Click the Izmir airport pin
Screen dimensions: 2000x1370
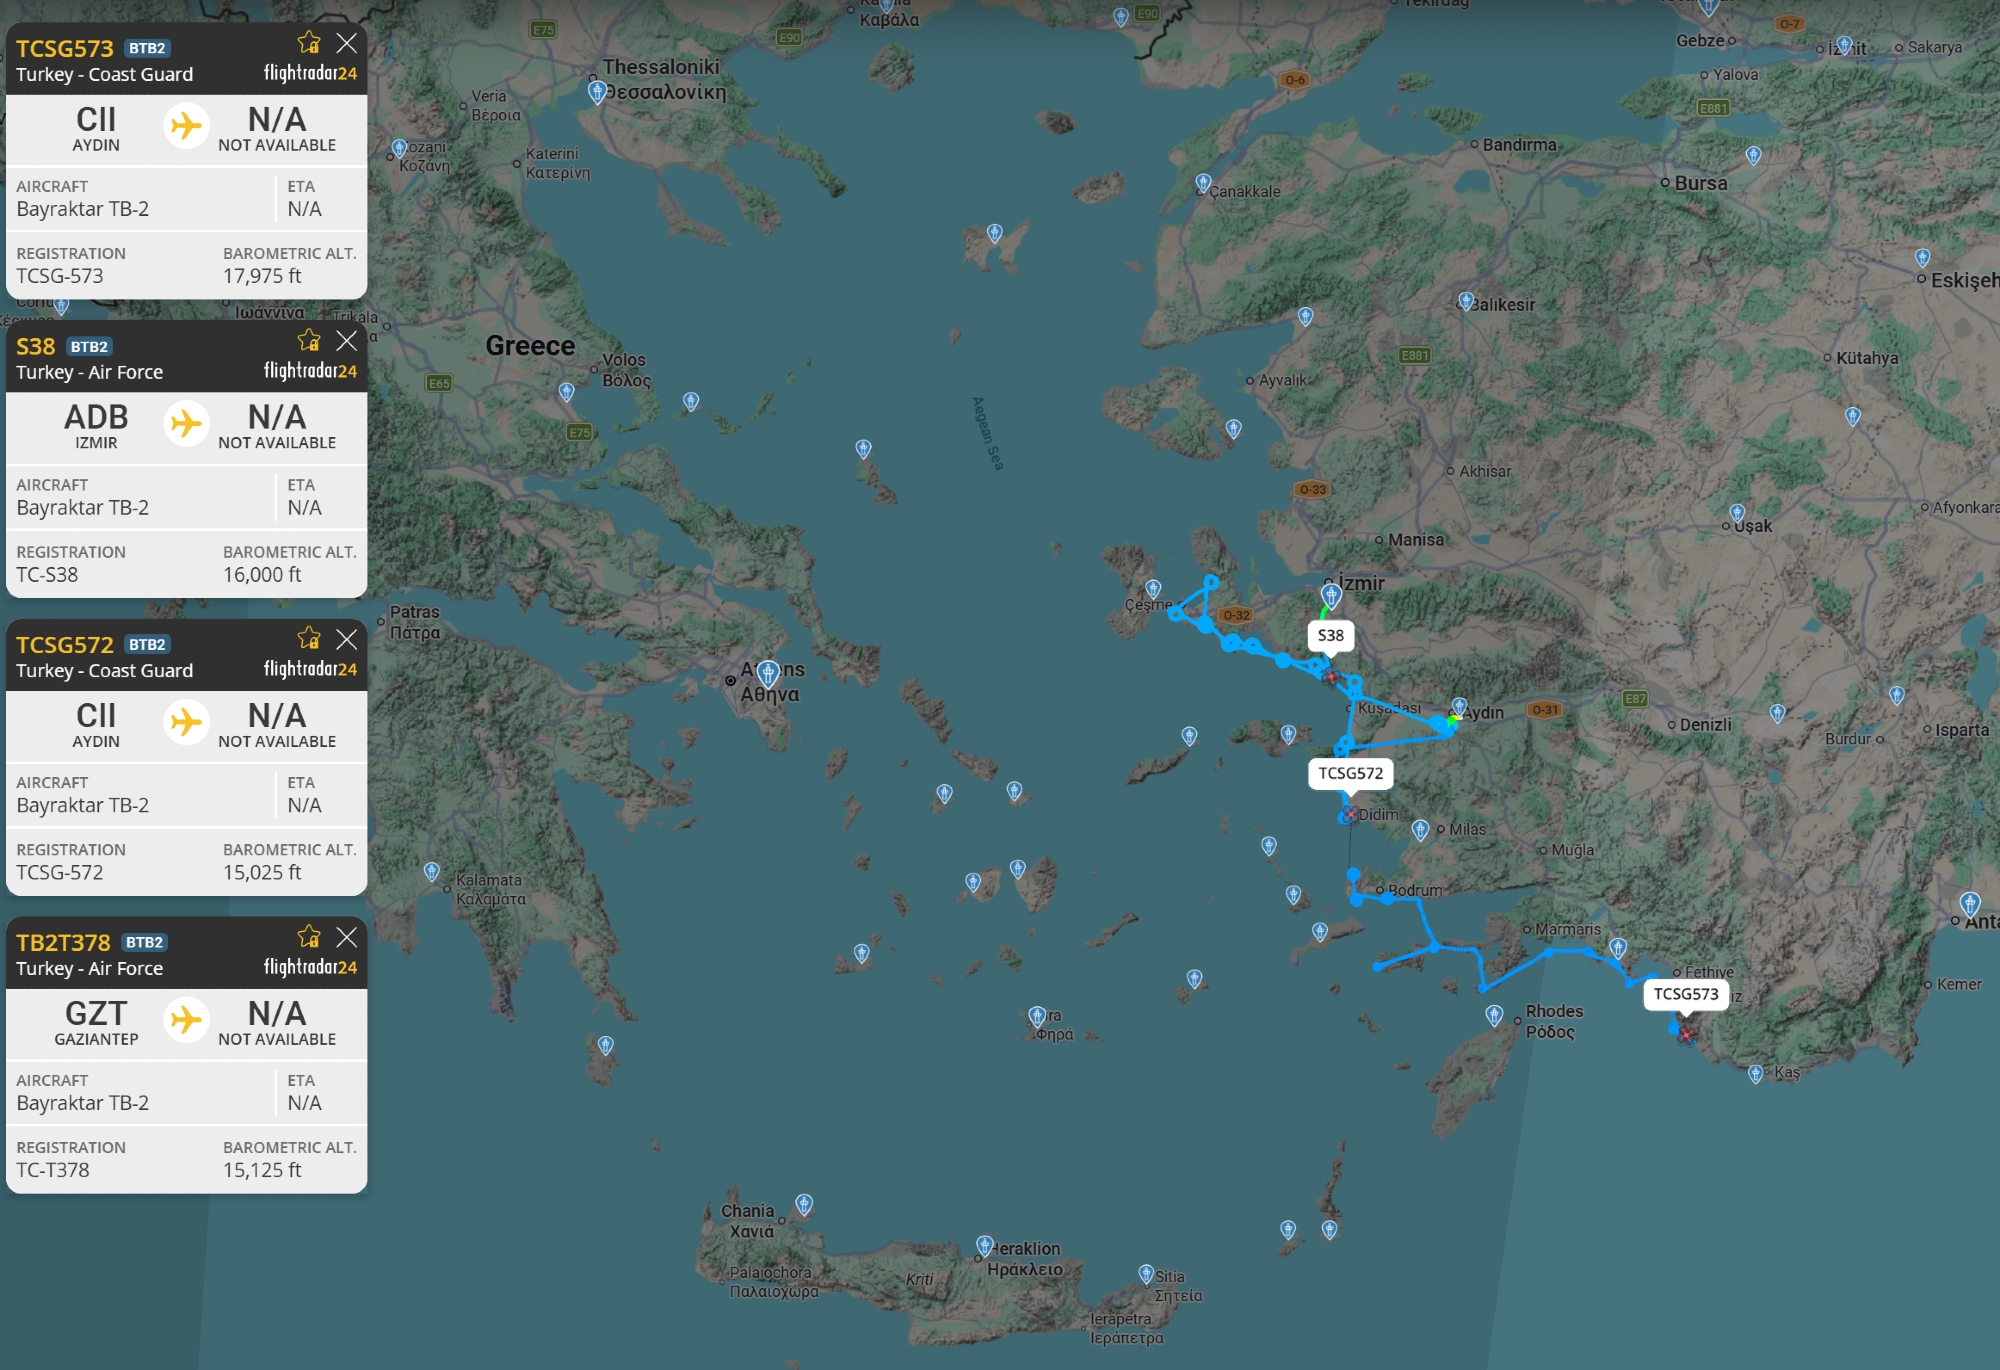click(x=1331, y=596)
